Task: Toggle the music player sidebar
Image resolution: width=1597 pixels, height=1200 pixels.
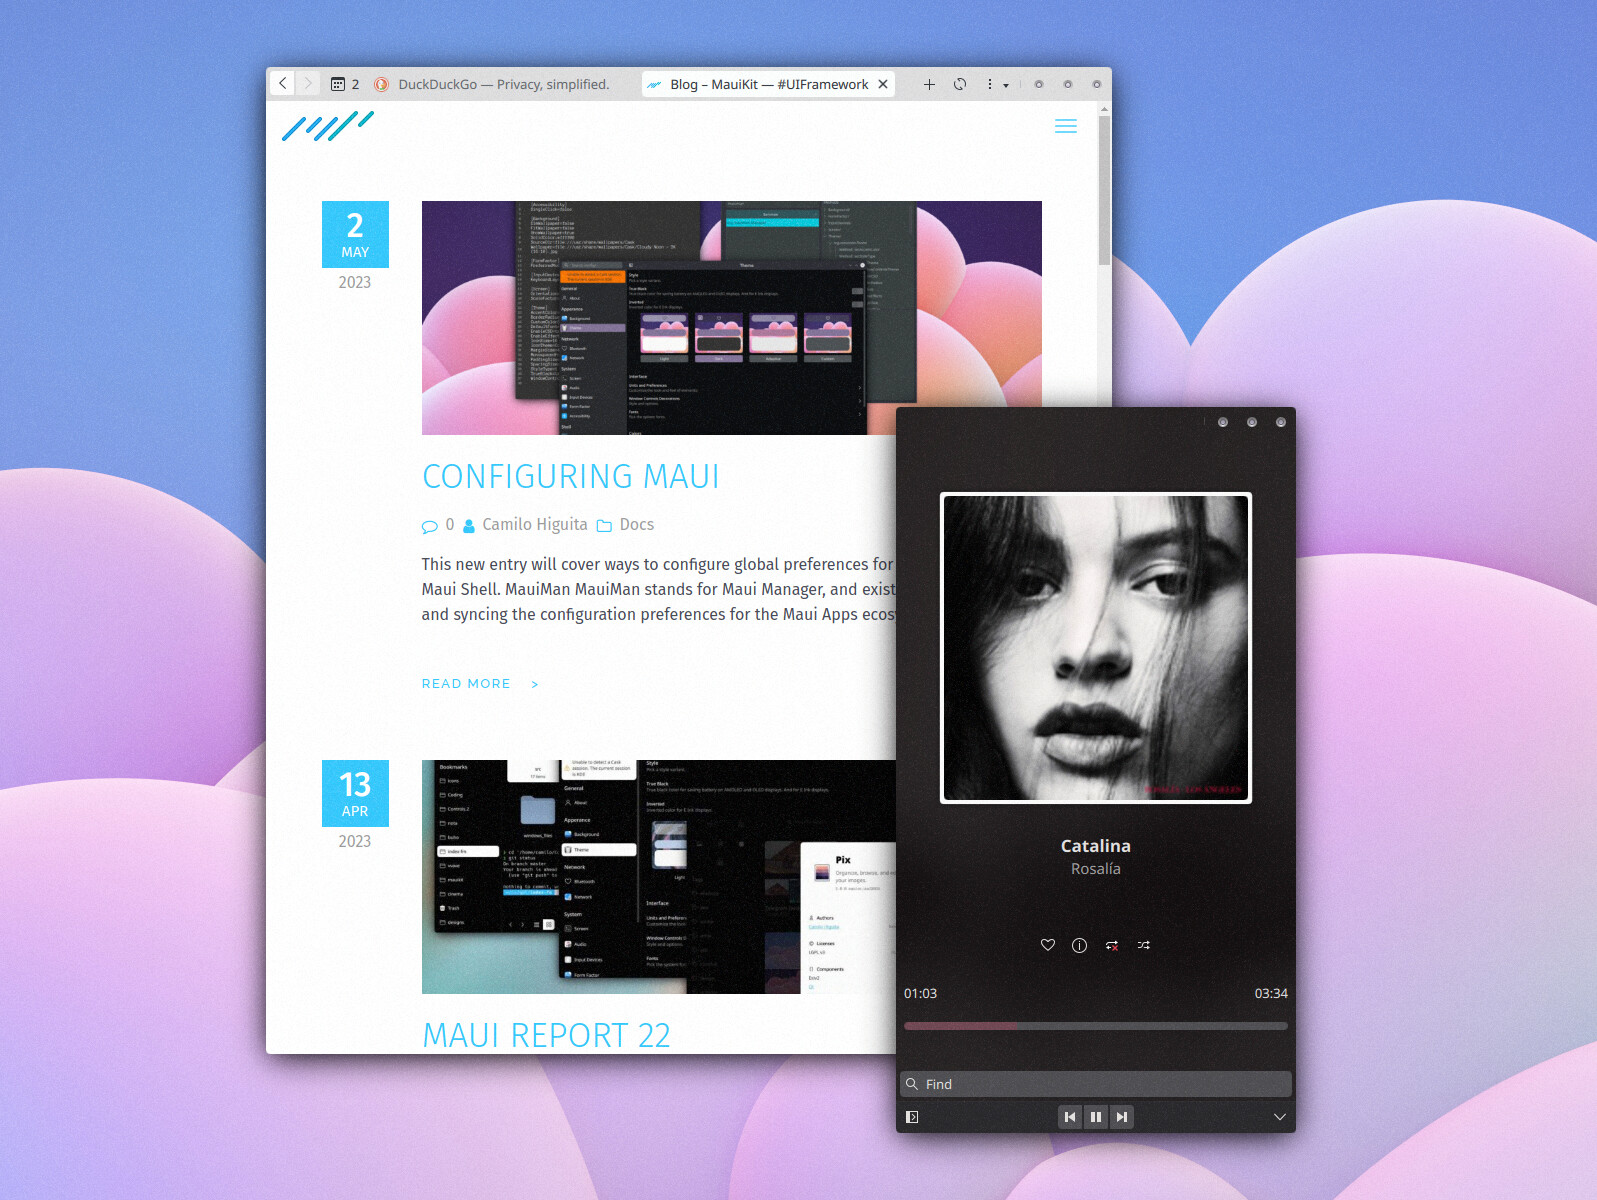Action: click(912, 1117)
